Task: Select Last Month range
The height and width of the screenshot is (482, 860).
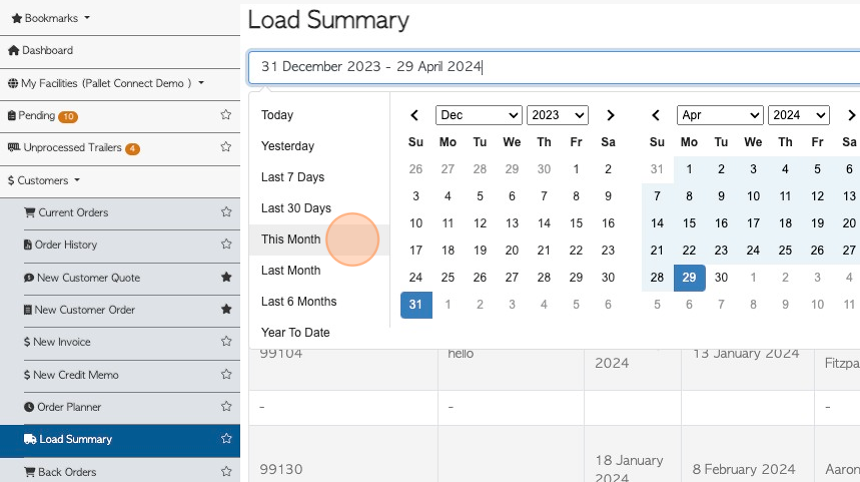Action: [319, 270]
